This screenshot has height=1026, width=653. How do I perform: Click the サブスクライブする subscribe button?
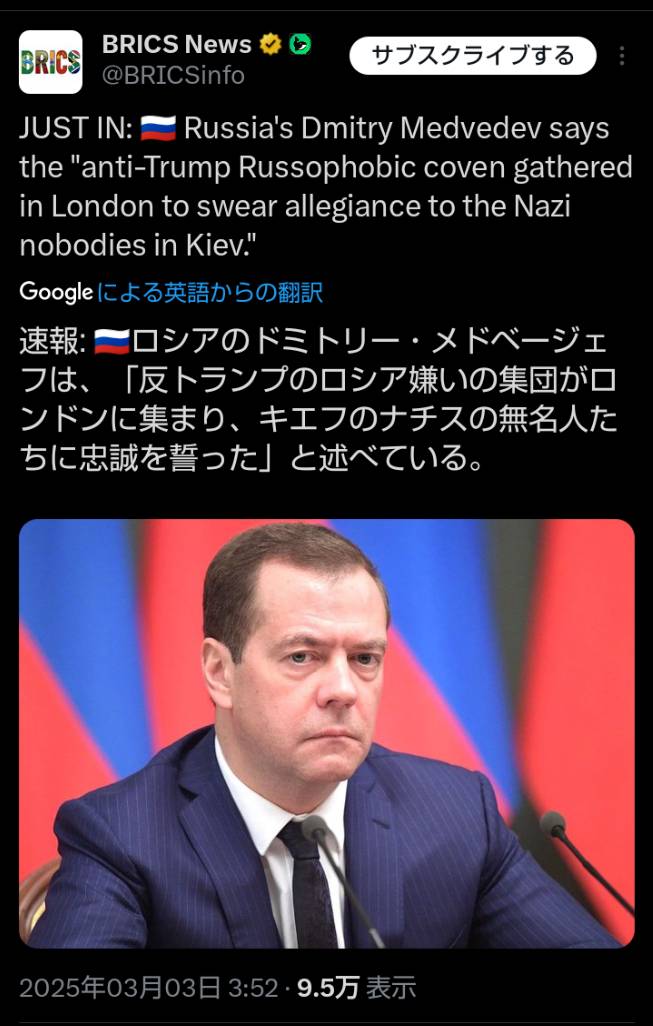(472, 56)
